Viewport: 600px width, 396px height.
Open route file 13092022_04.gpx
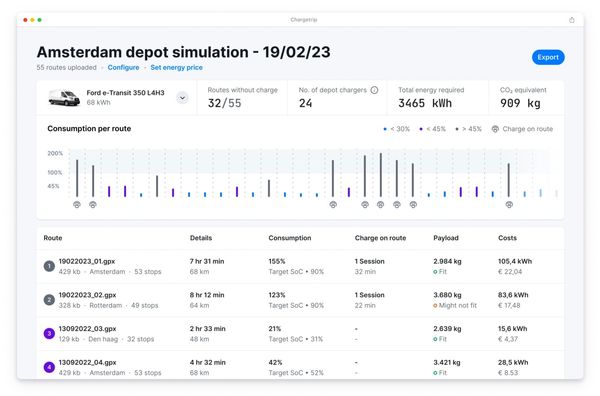tap(87, 362)
